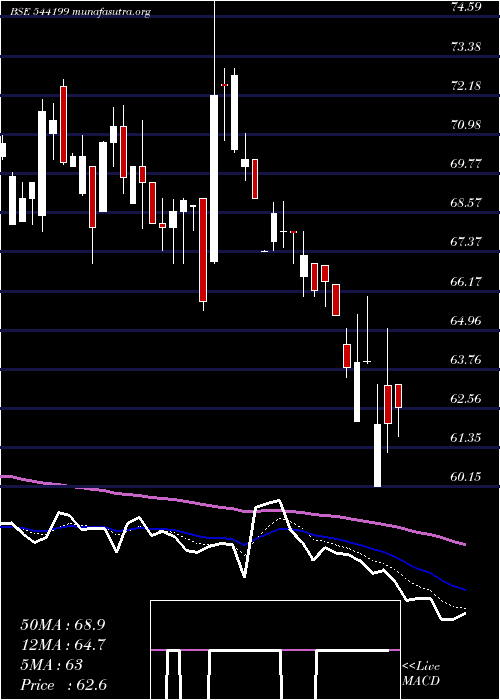Click the 62.56 price axis label
This screenshot has height=700, width=500.
click(x=467, y=399)
